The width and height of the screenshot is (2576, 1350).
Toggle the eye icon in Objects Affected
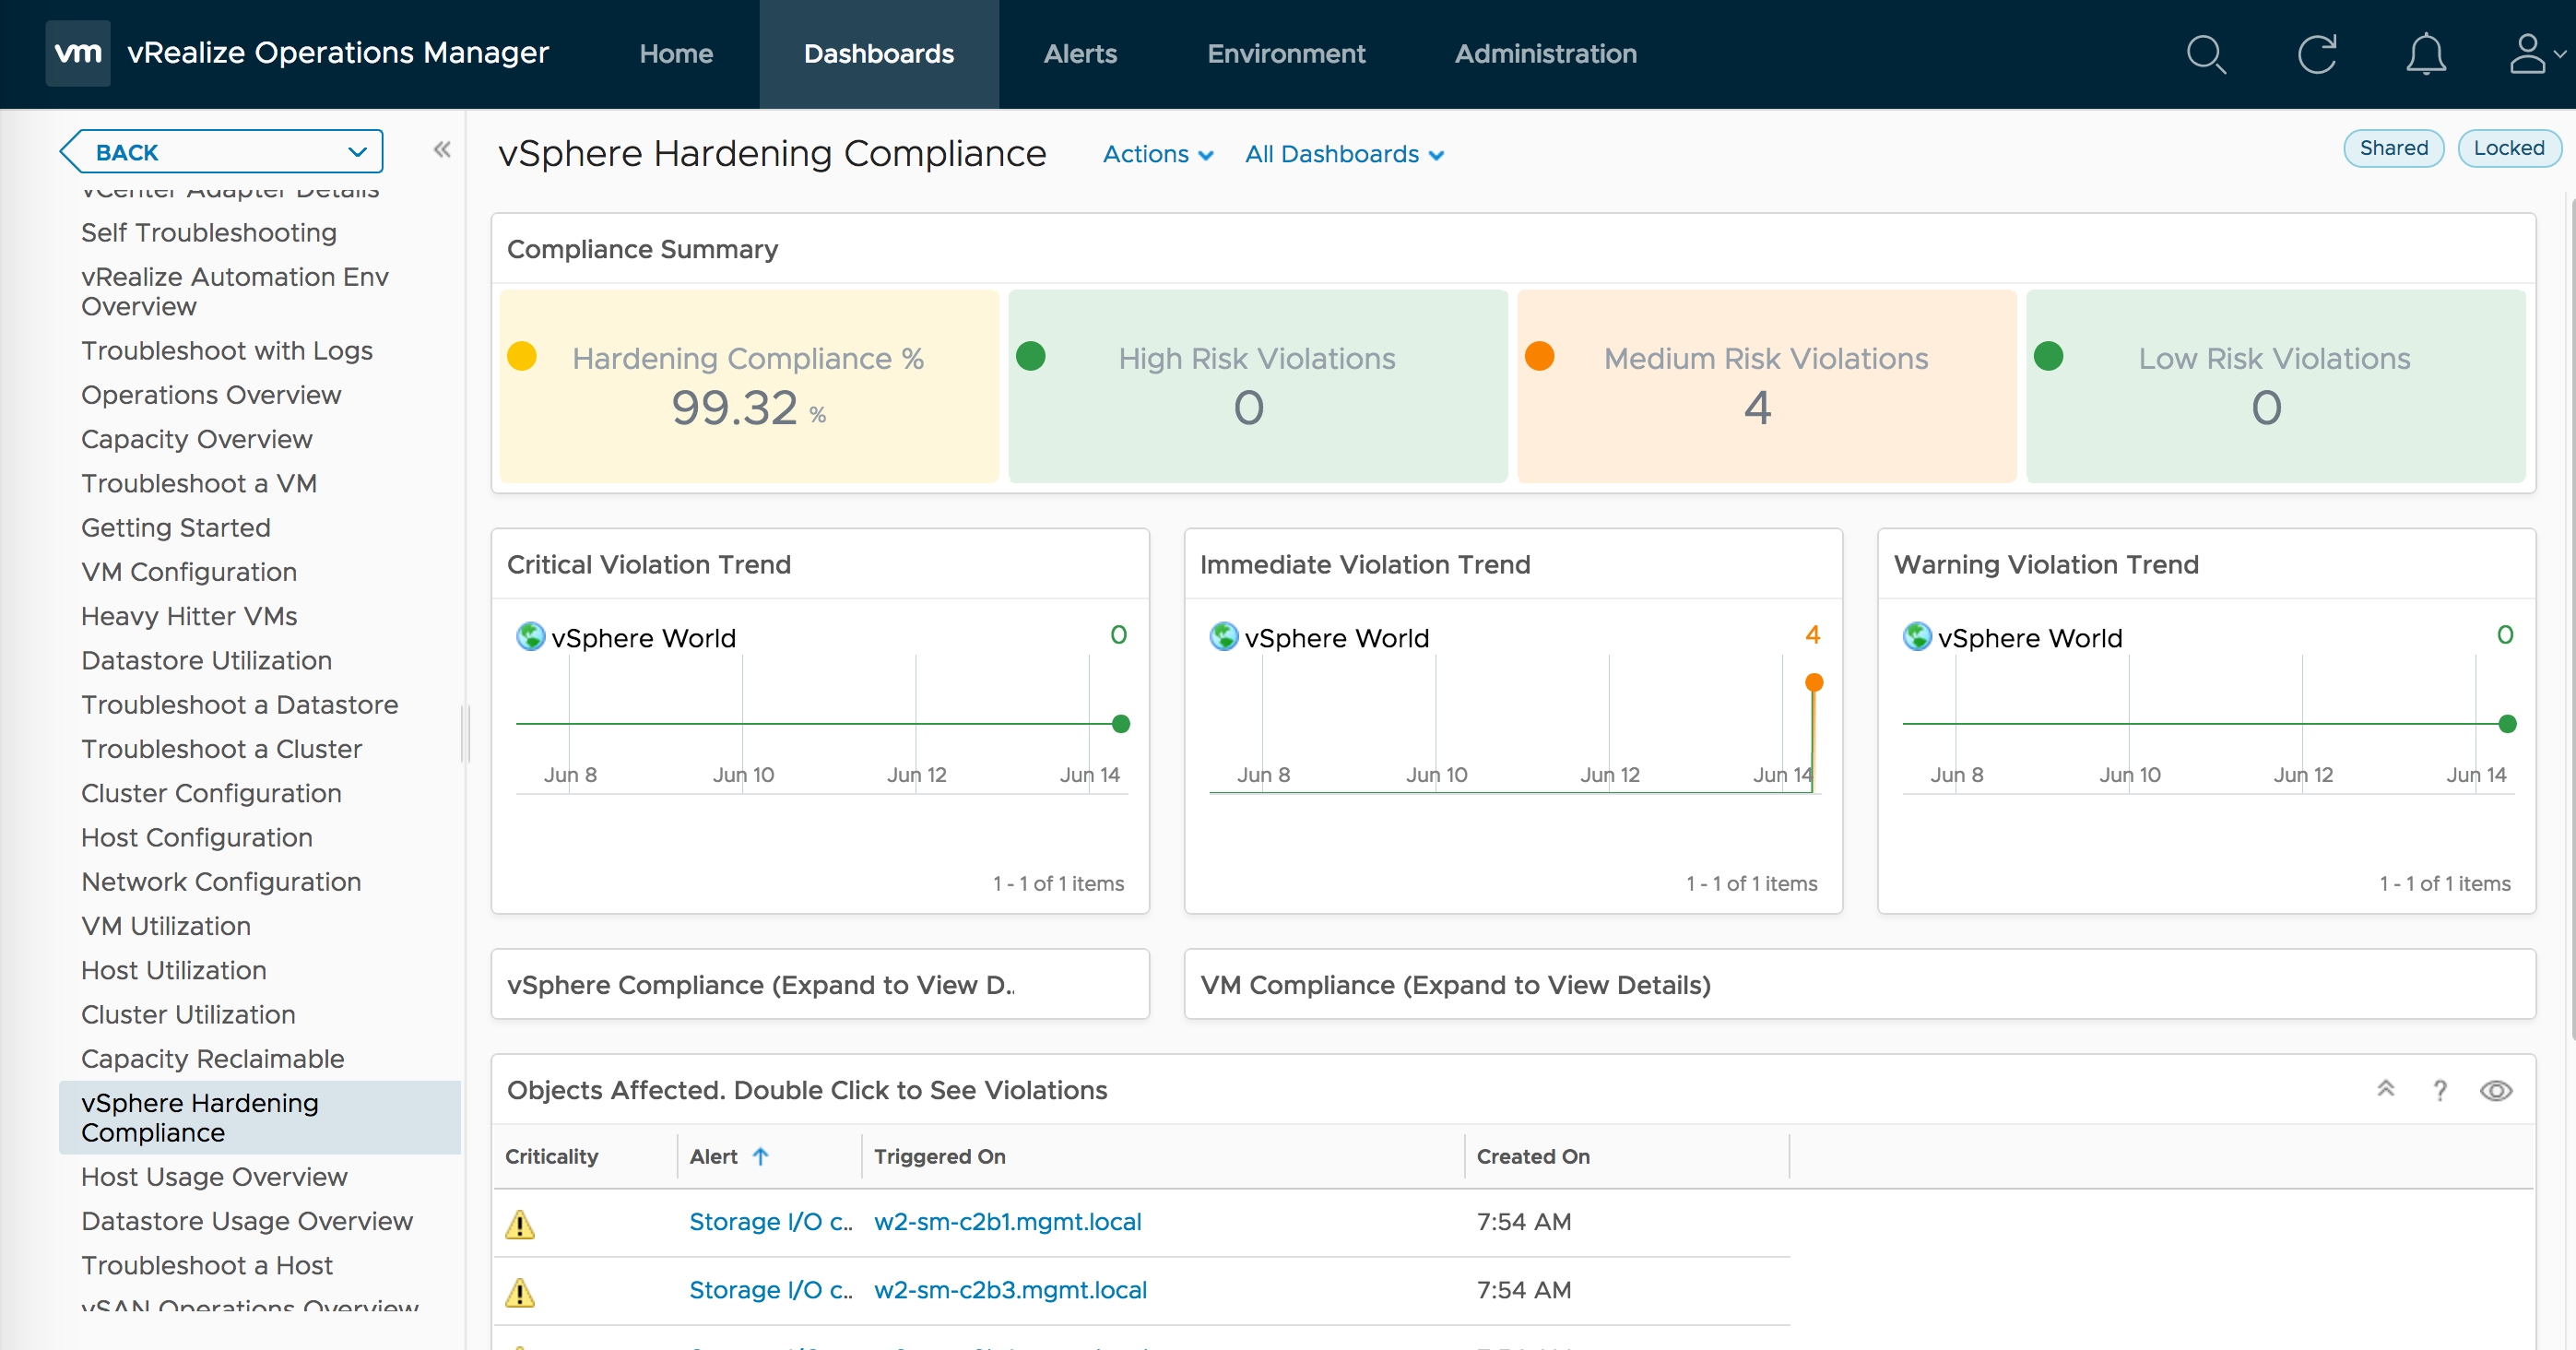click(2496, 1090)
